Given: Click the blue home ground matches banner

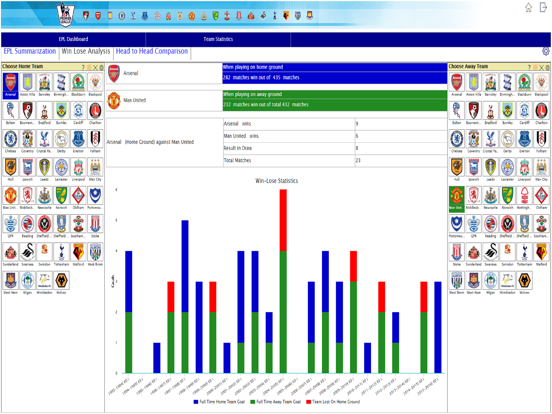Looking at the screenshot, I should (335, 73).
